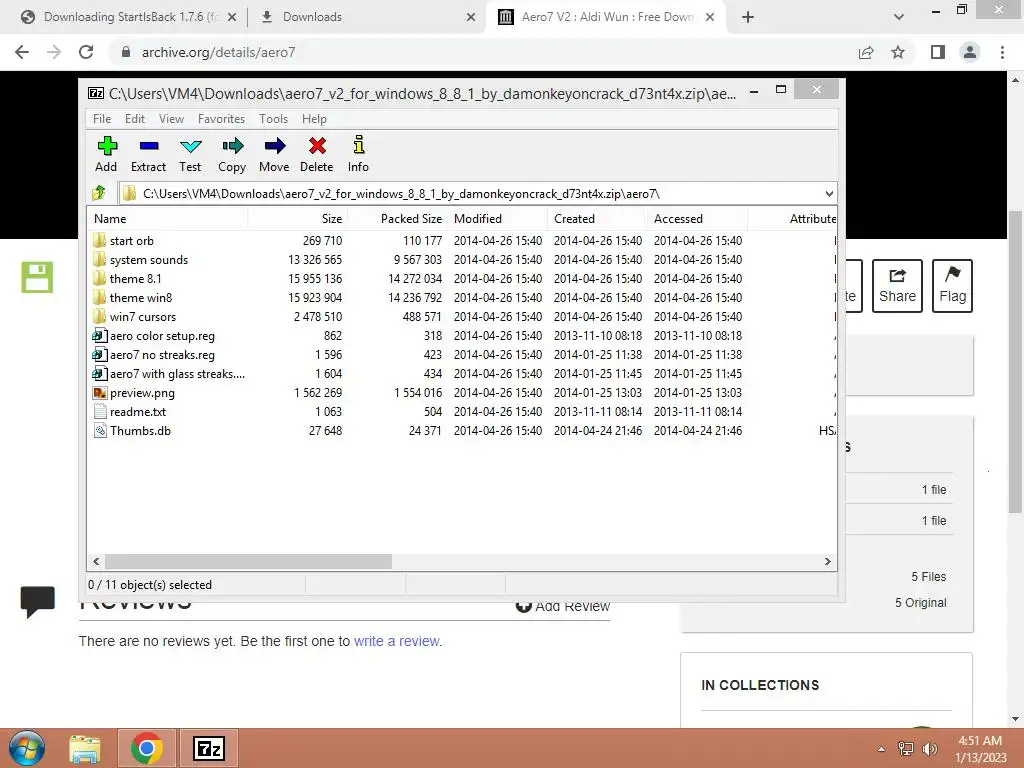Click the horizontal scrollbar thumb in 7-Zip
The image size is (1024, 768).
[248, 562]
